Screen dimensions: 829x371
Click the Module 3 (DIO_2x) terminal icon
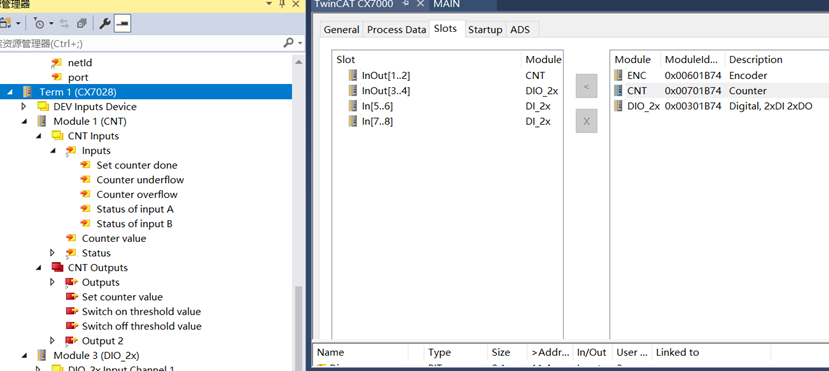tap(41, 355)
